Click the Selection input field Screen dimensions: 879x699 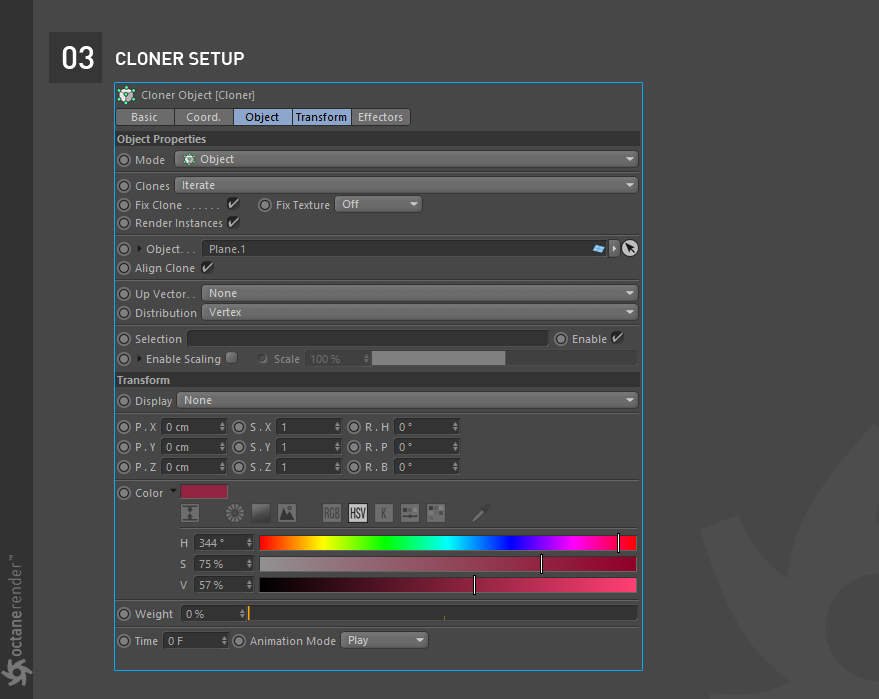pos(368,339)
